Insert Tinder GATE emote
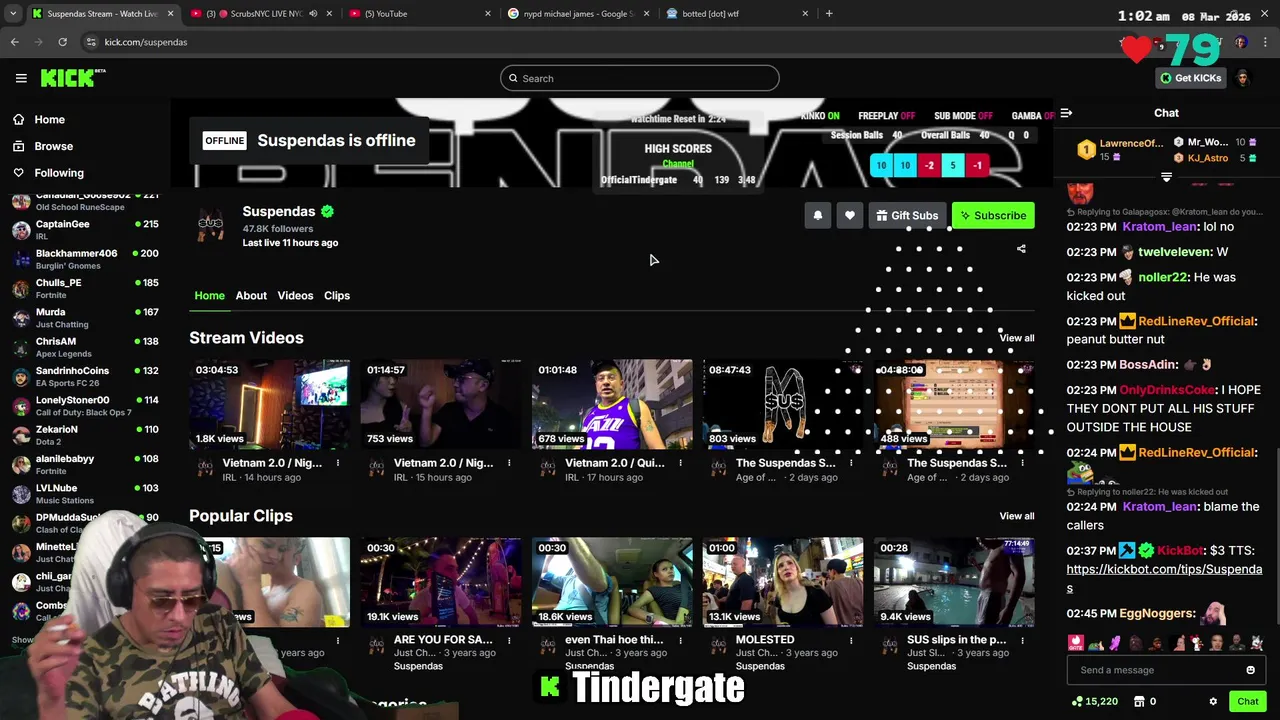 click(x=1076, y=642)
